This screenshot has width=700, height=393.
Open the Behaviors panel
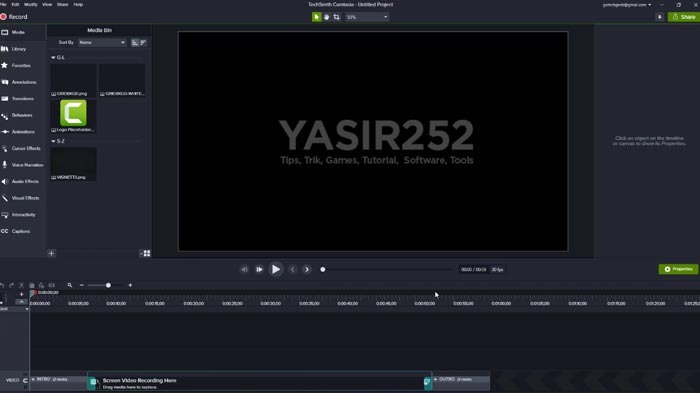(x=23, y=115)
